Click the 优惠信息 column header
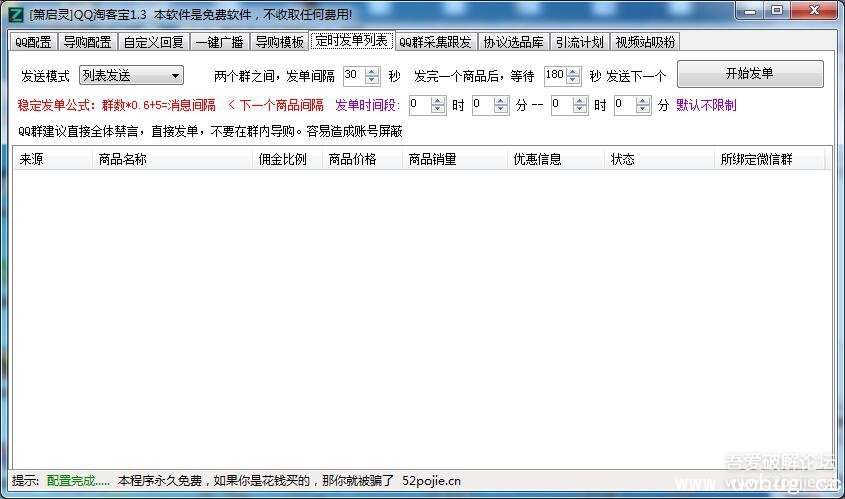The image size is (845, 499). click(556, 159)
